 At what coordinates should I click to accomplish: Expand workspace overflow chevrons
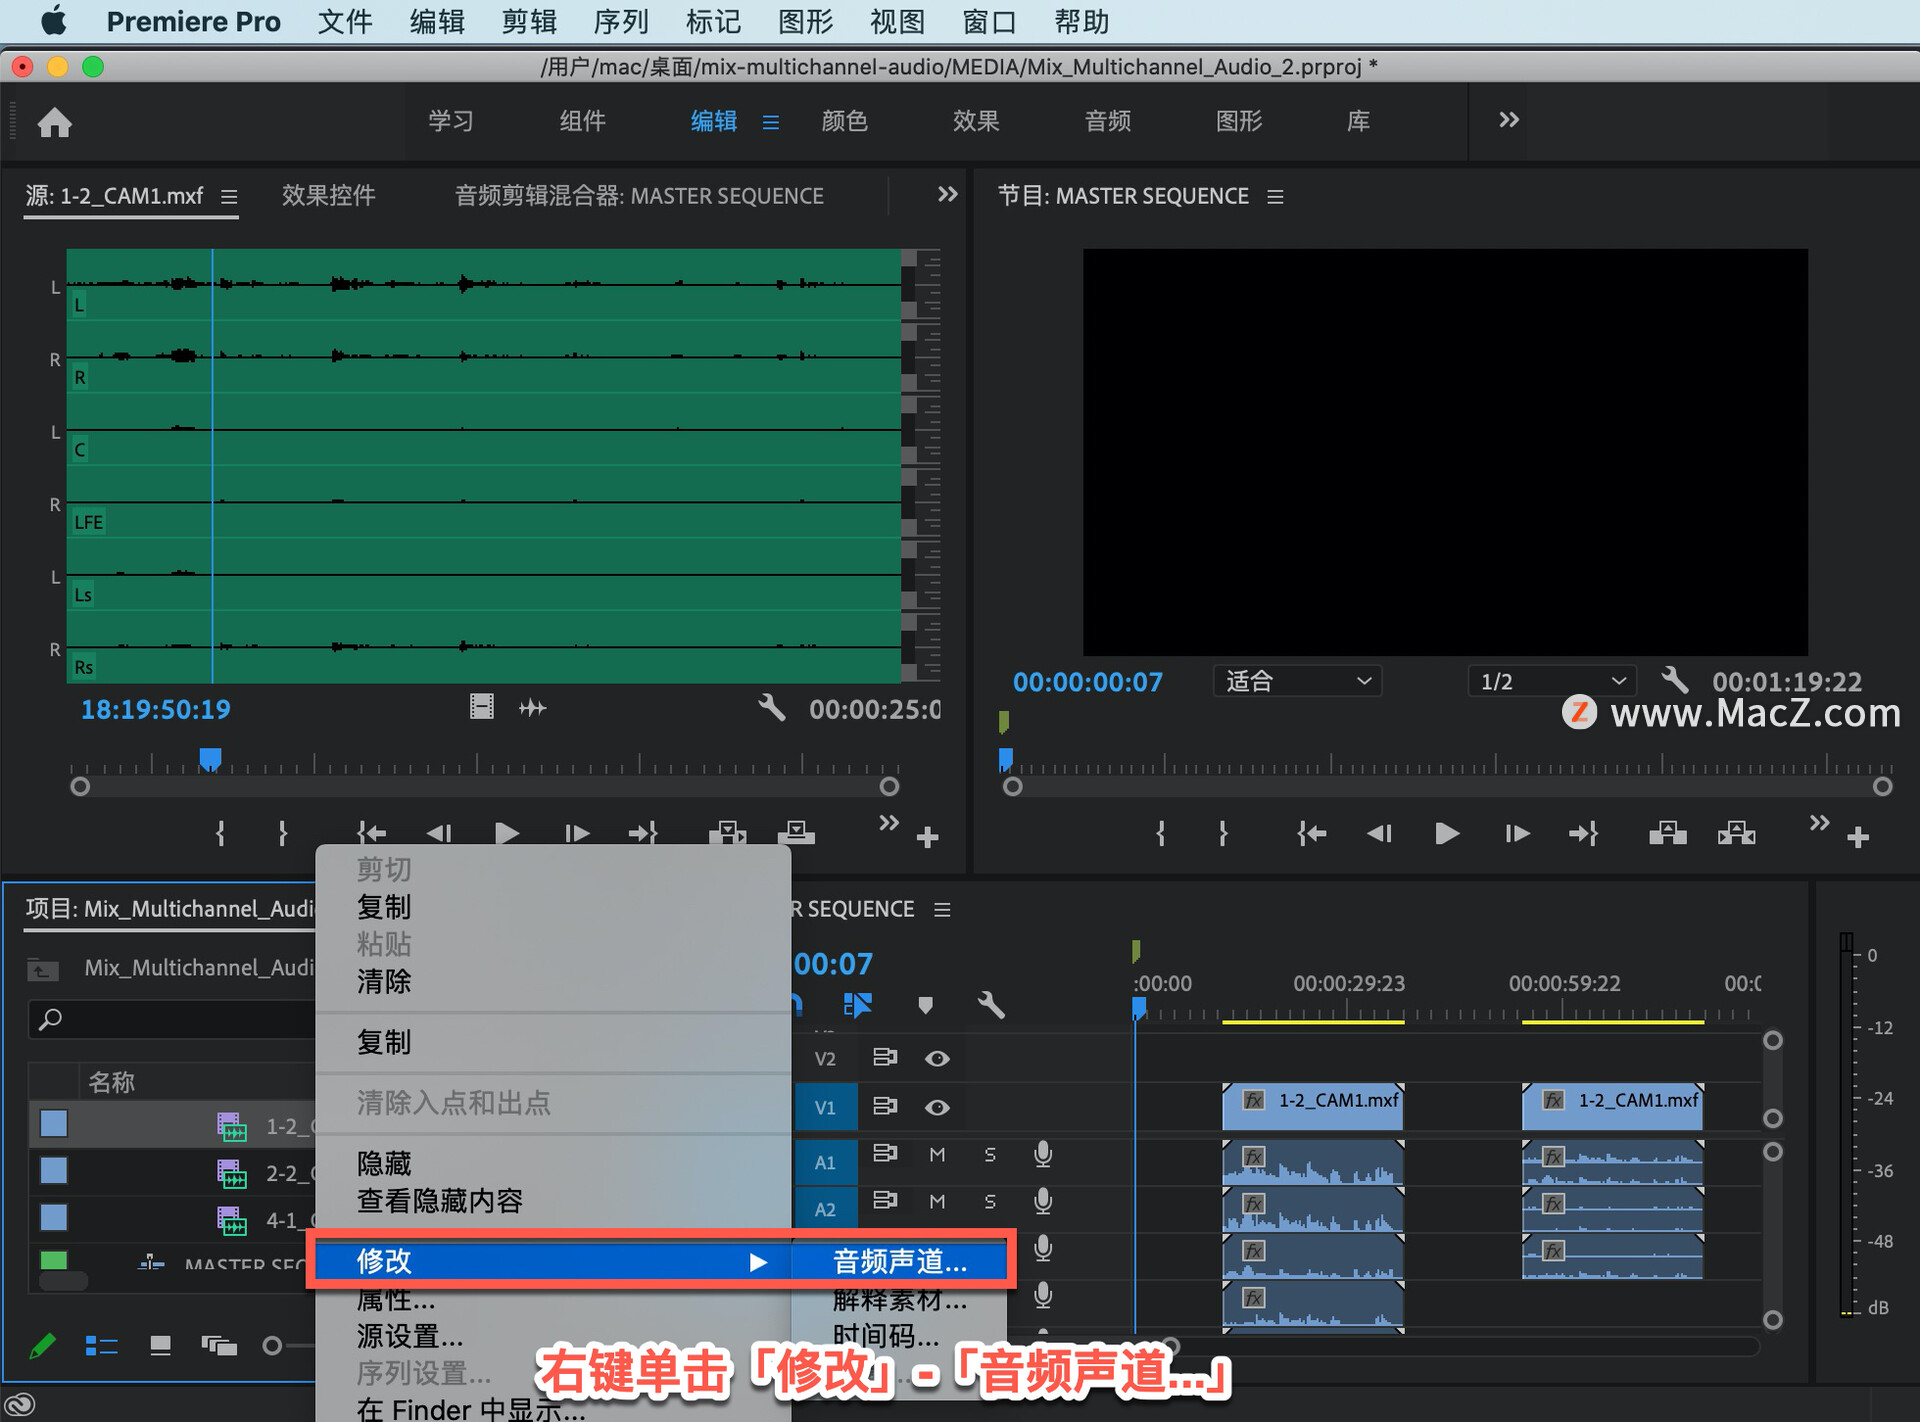[x=1509, y=120]
